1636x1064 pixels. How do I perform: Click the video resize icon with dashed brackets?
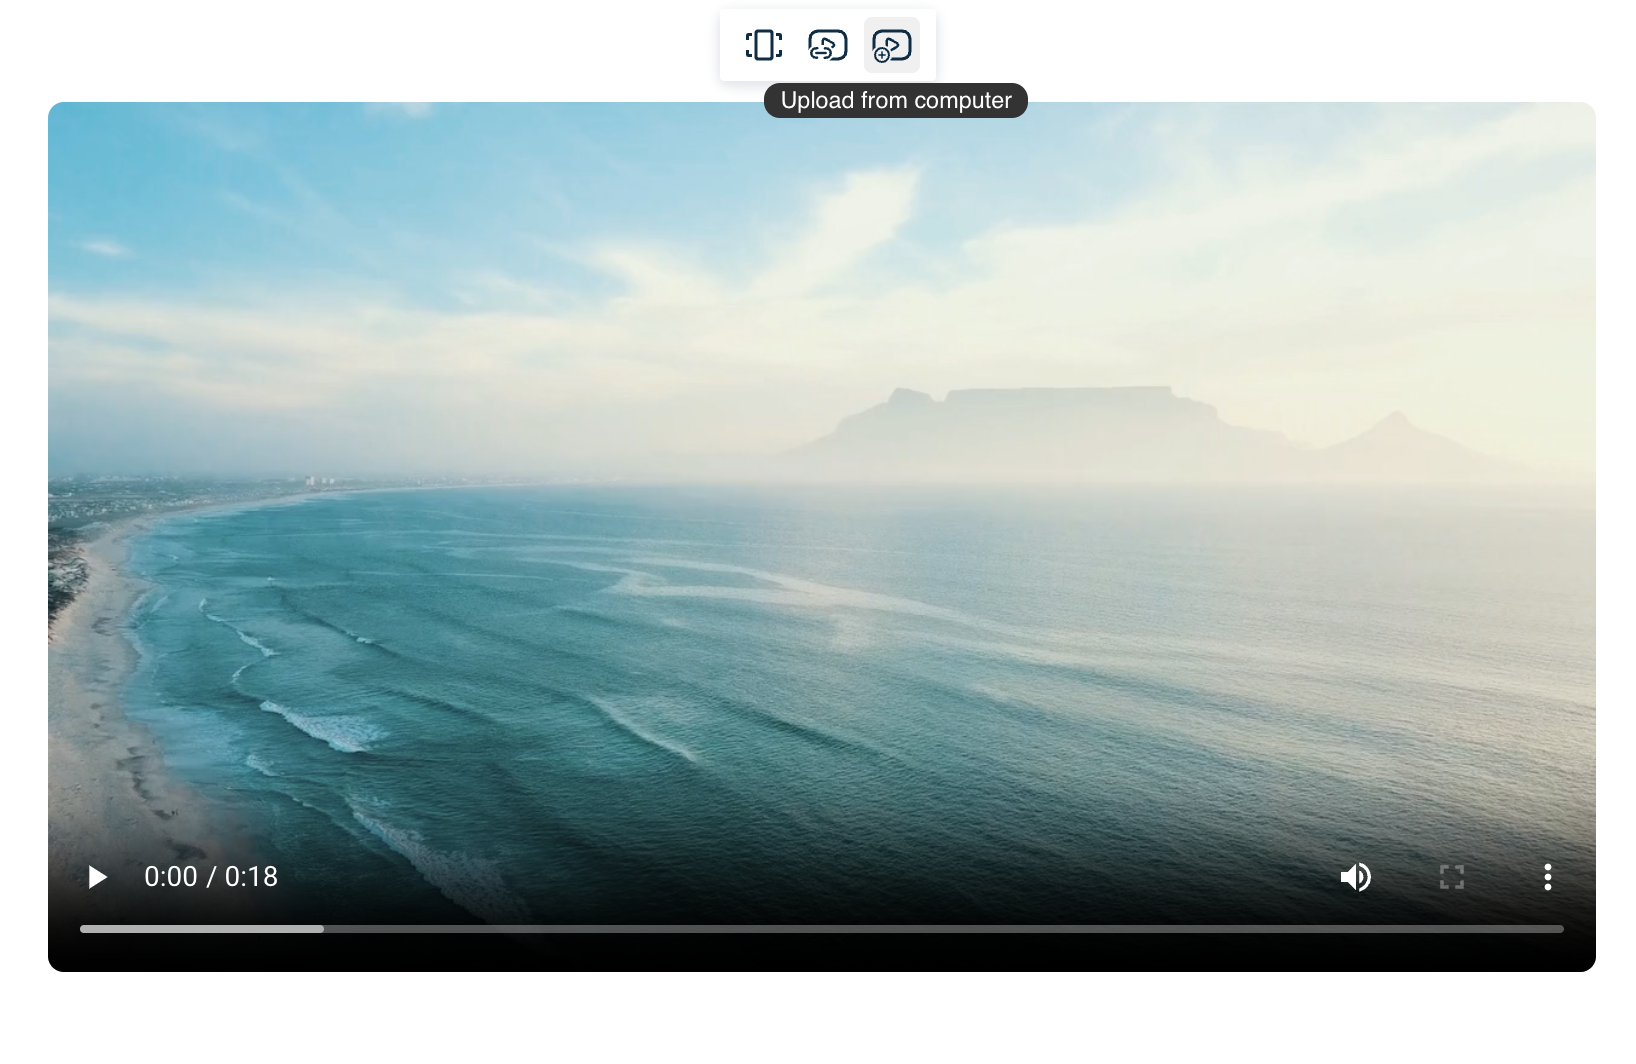[x=764, y=45]
